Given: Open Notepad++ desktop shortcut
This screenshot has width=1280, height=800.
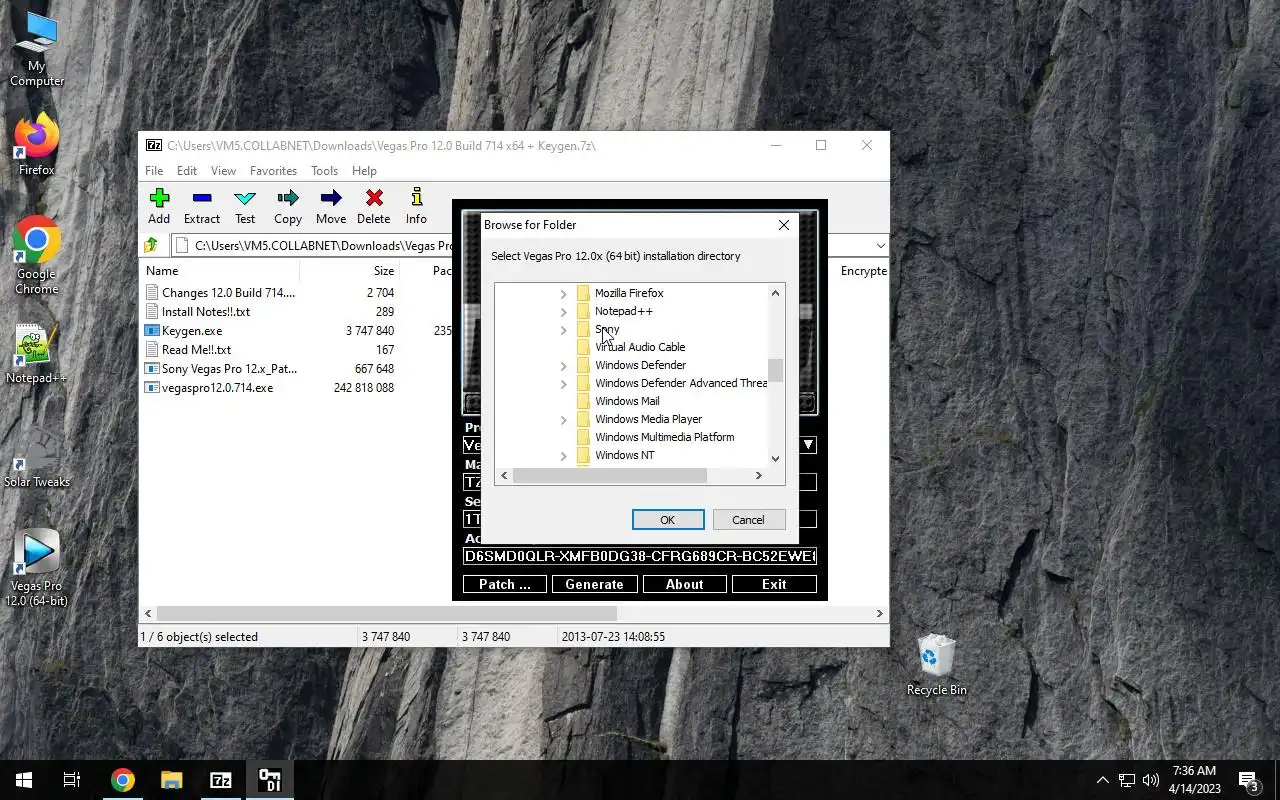Looking at the screenshot, I should click(x=37, y=354).
